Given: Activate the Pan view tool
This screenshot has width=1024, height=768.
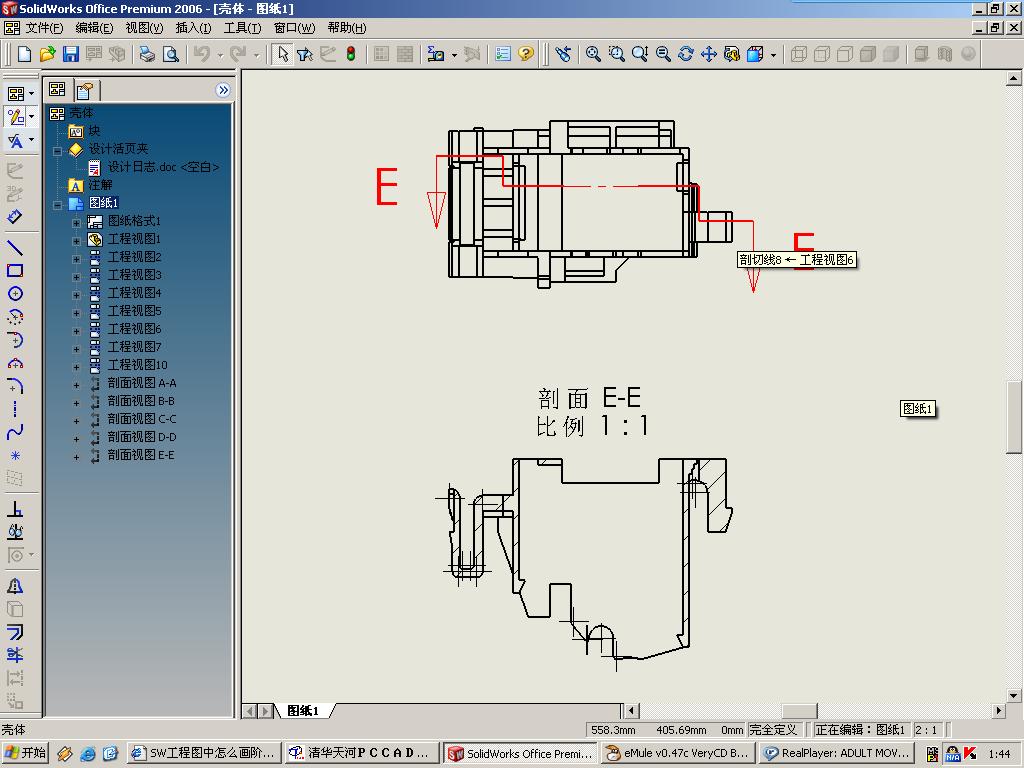Looking at the screenshot, I should (x=707, y=54).
